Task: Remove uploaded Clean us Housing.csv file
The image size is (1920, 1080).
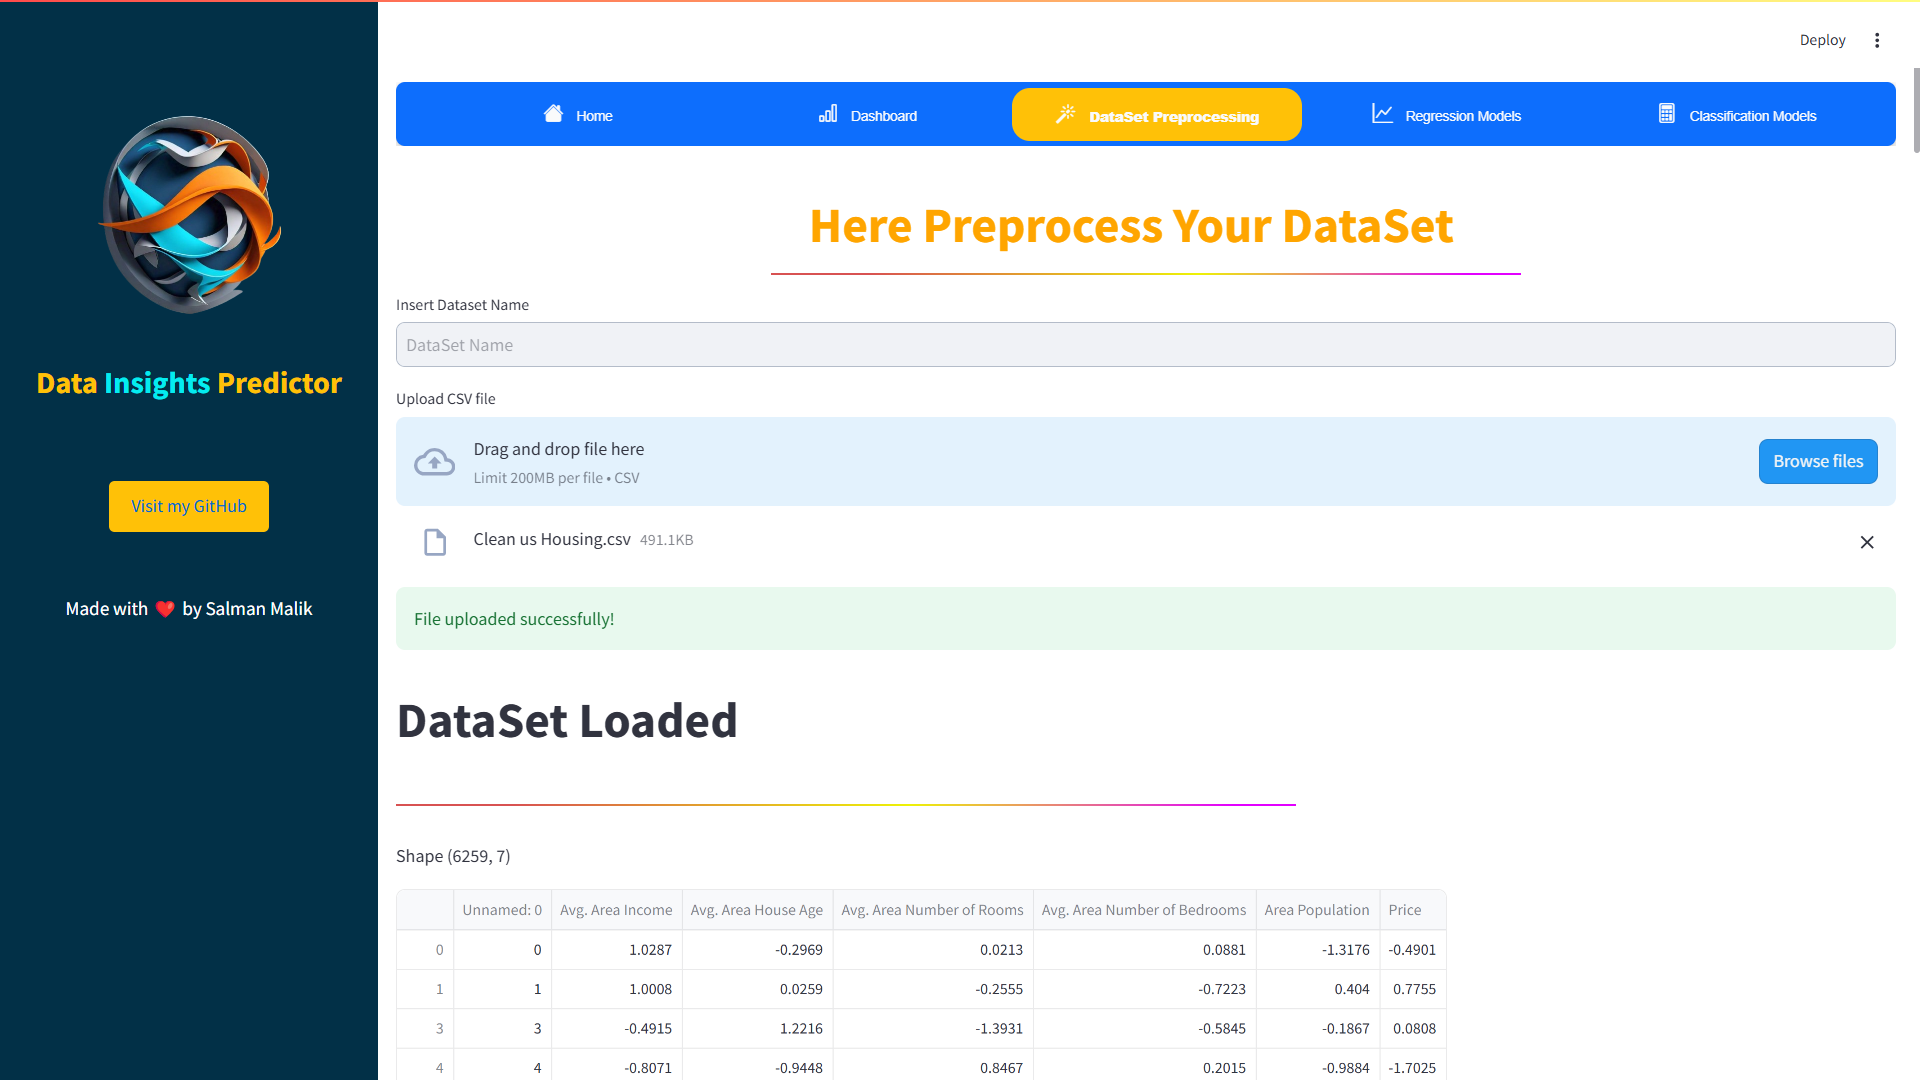Action: 1866,542
